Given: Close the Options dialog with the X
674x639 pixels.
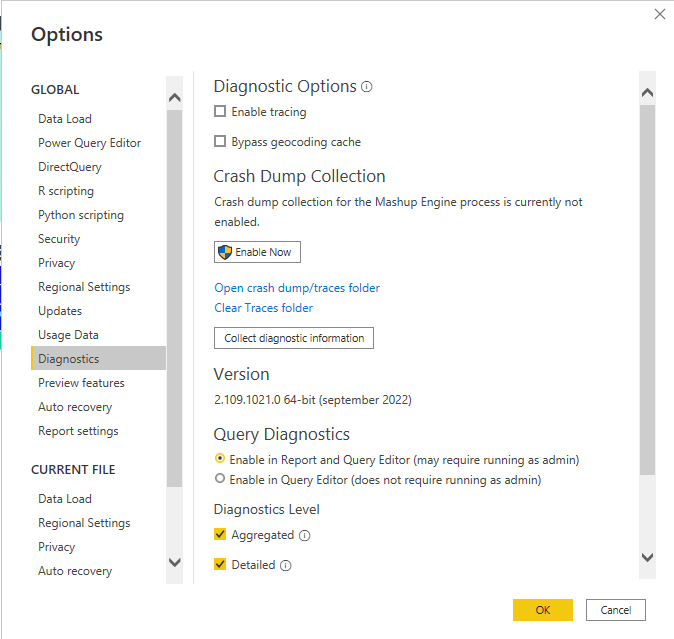Looking at the screenshot, I should tap(659, 14).
